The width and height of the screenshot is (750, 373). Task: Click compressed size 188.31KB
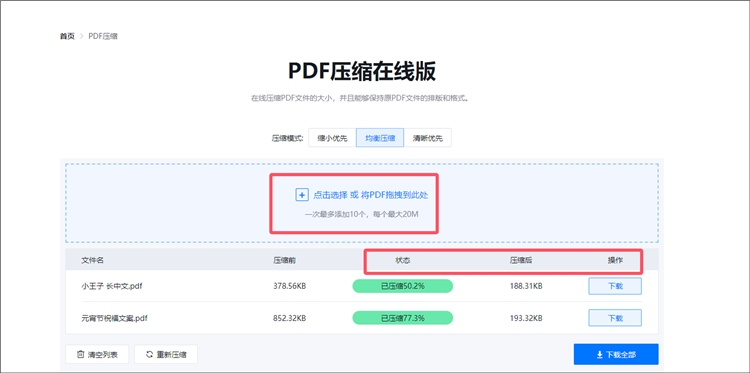click(526, 286)
